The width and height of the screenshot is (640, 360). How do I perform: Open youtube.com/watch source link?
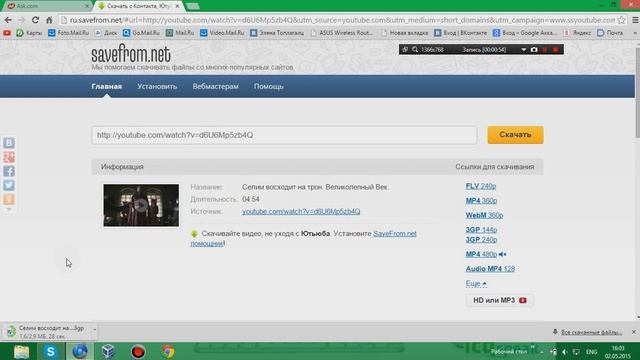(301, 211)
